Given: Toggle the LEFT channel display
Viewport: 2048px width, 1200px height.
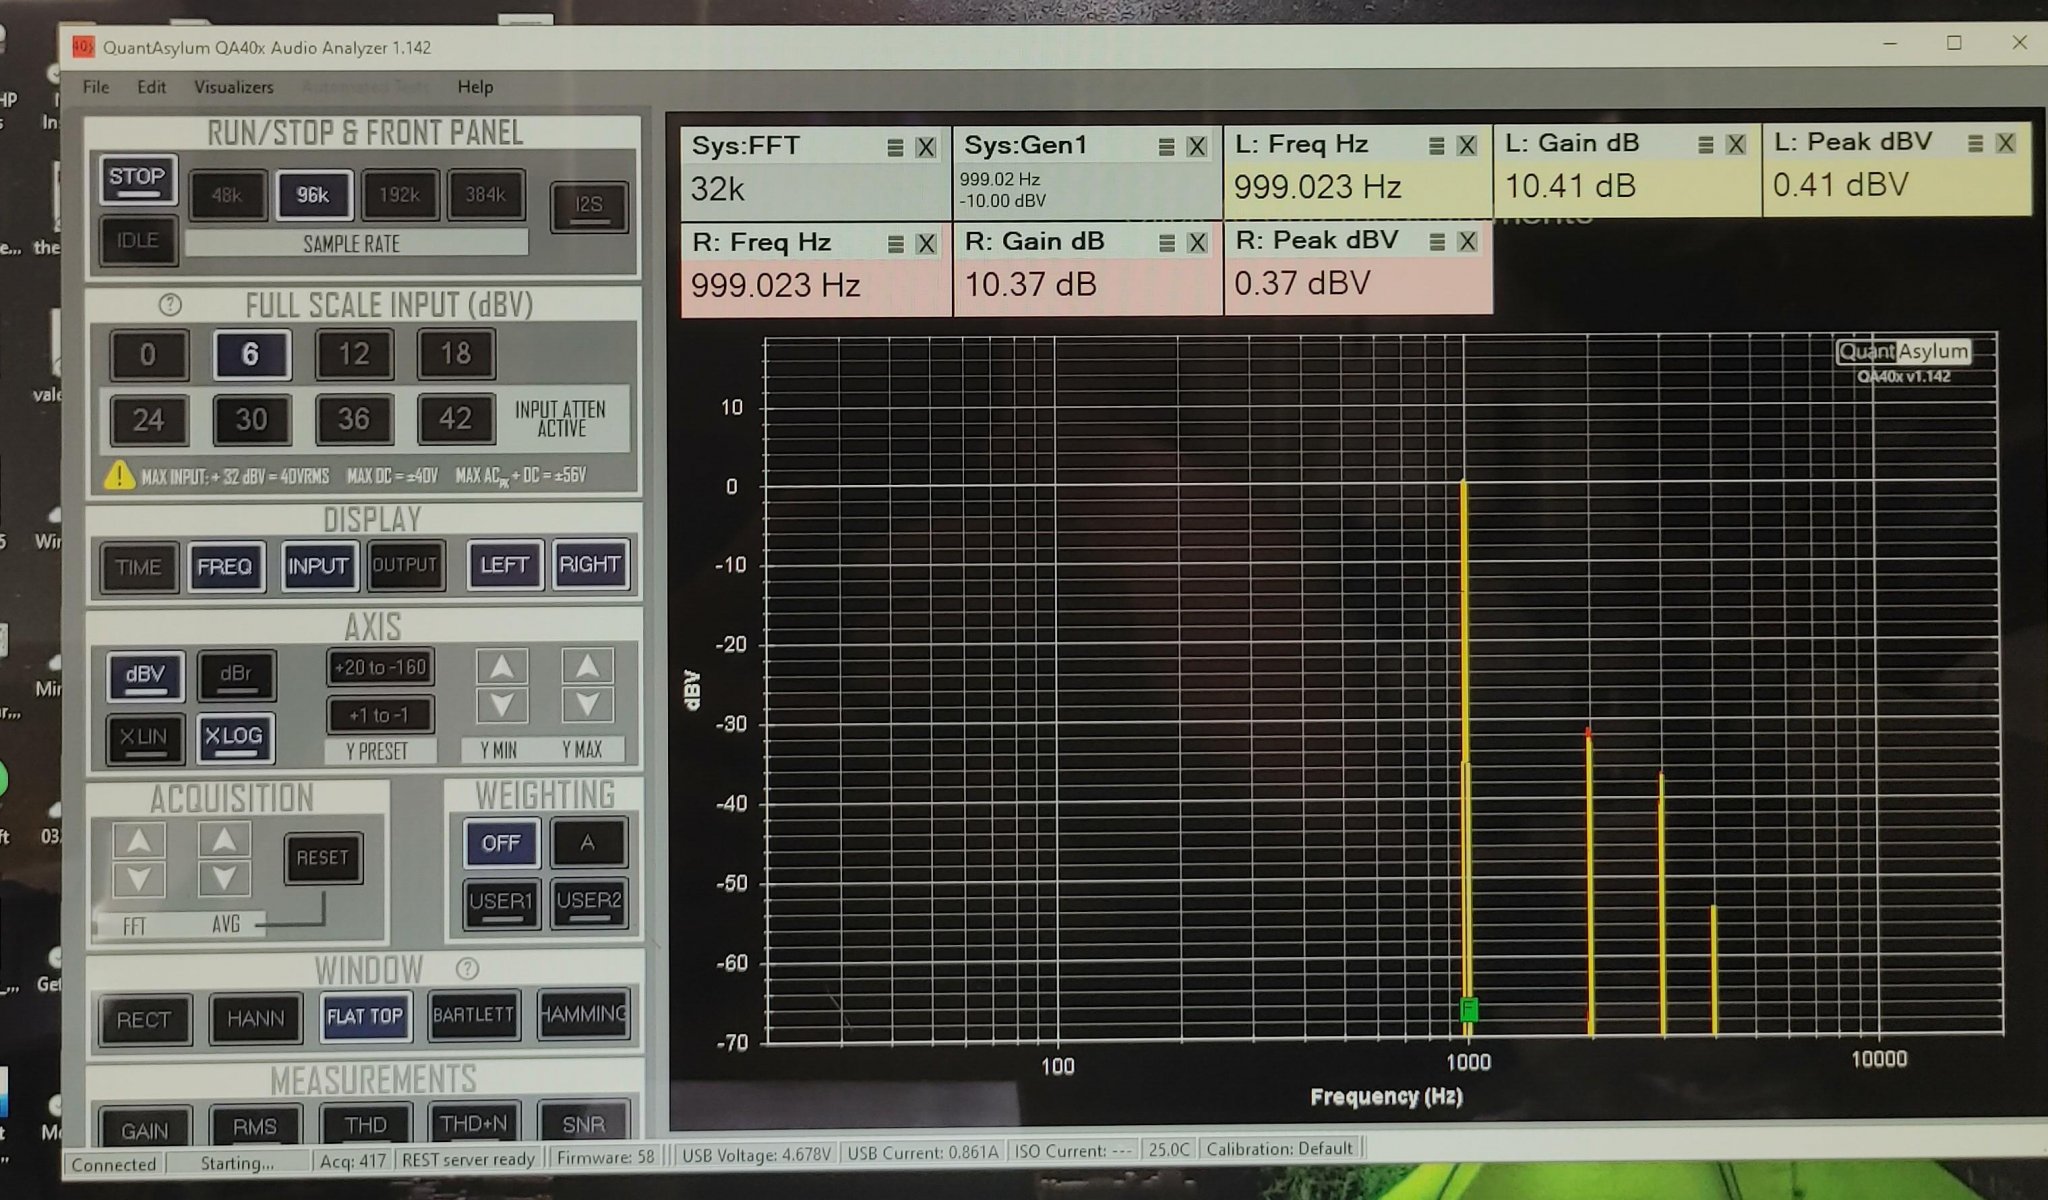Looking at the screenshot, I should tap(504, 565).
